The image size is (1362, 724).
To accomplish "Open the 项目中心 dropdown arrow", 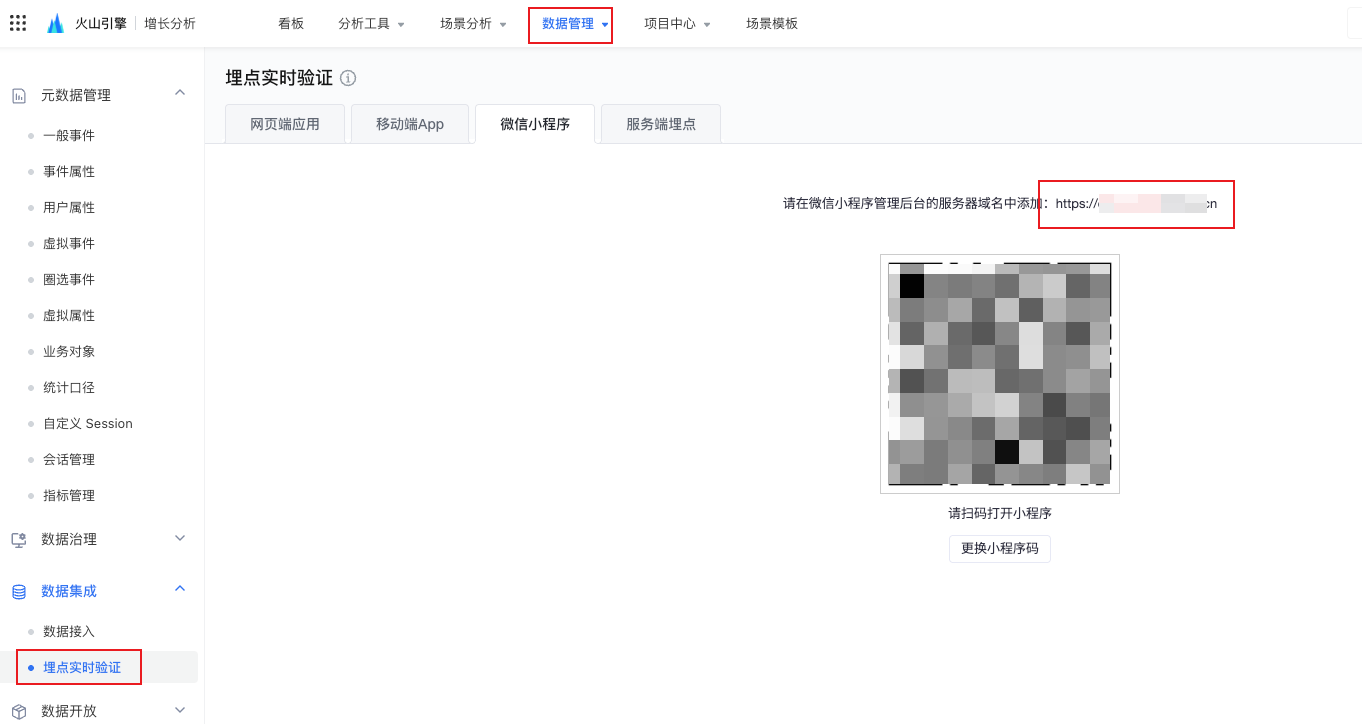I will click(707, 25).
